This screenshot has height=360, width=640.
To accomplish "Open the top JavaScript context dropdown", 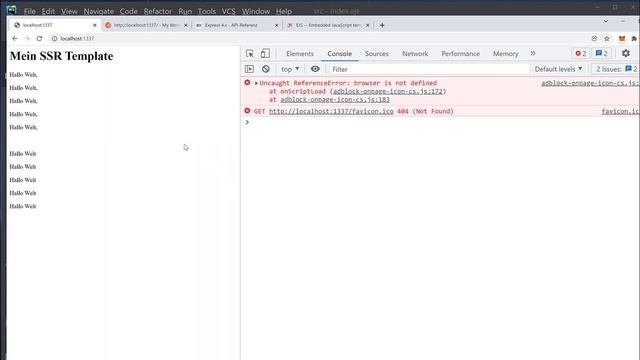I will [290, 69].
